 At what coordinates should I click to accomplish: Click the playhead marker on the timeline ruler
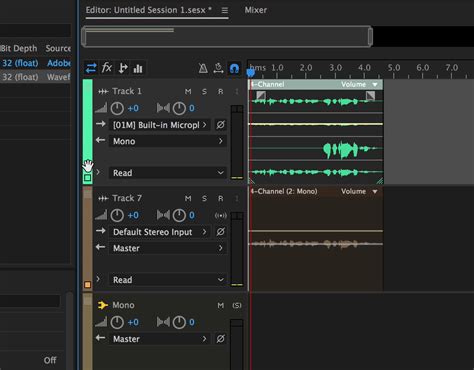250,72
